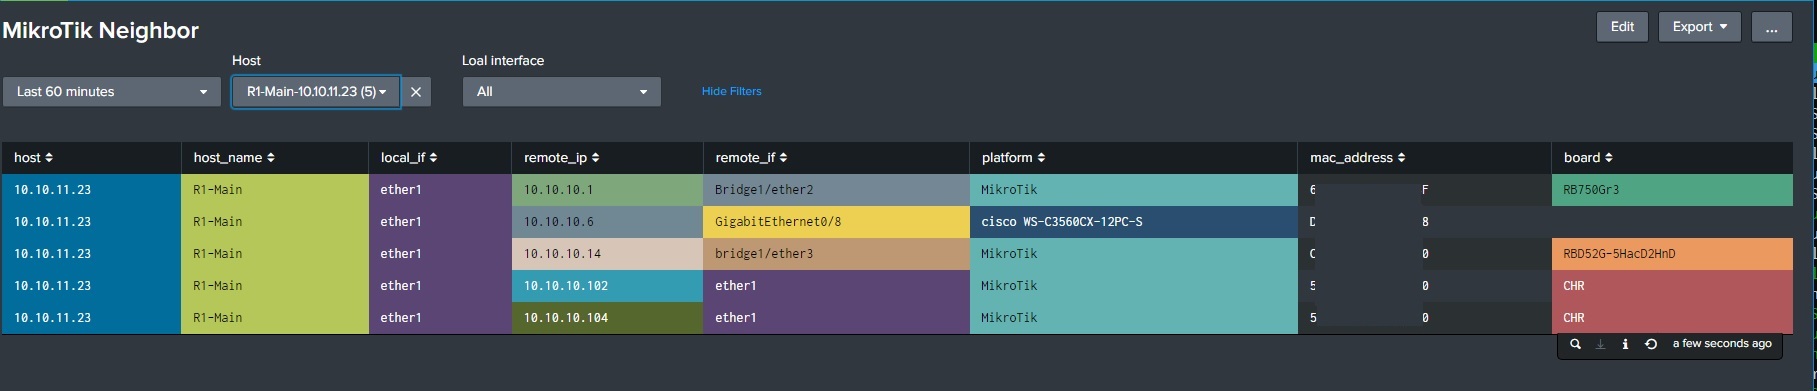Click the Hide Filters link
The width and height of the screenshot is (1817, 391).
point(731,91)
